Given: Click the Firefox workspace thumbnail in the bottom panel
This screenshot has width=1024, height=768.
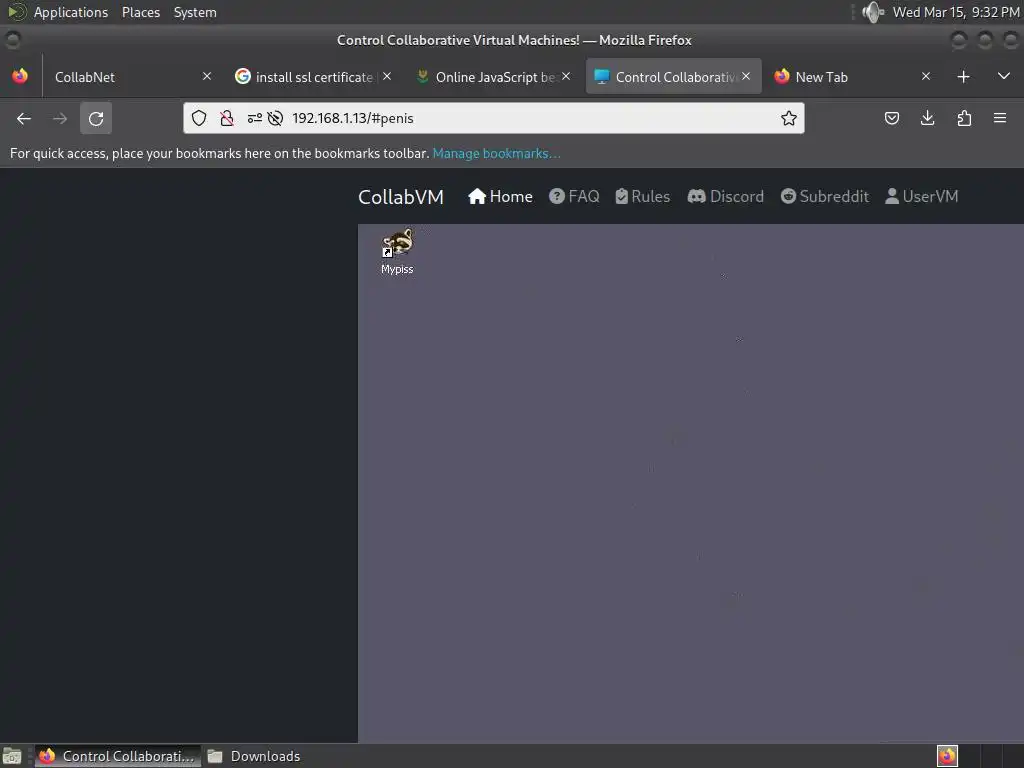Looking at the screenshot, I should (947, 756).
